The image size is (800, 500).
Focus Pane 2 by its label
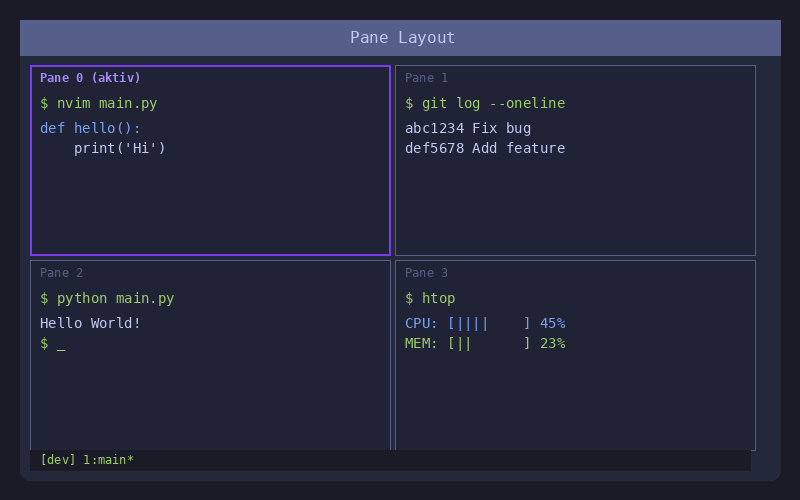click(x=61, y=273)
